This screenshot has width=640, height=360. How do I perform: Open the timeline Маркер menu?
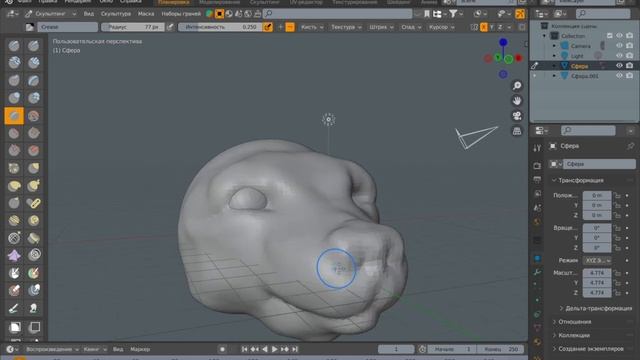[140, 349]
